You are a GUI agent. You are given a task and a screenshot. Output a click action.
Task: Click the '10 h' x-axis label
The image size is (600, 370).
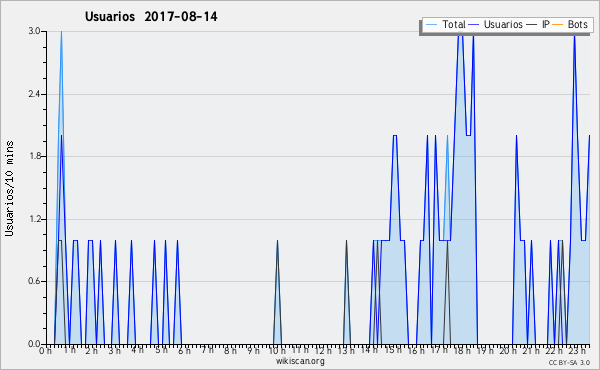tap(277, 351)
